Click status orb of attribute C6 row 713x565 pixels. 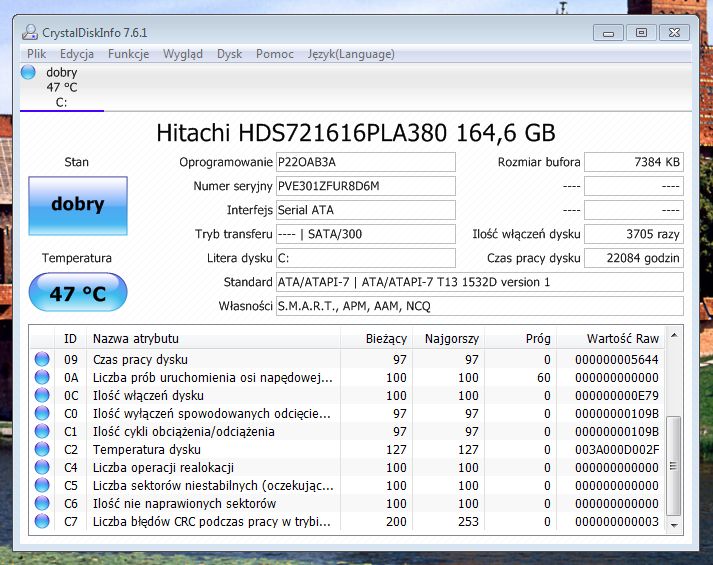[x=42, y=503]
